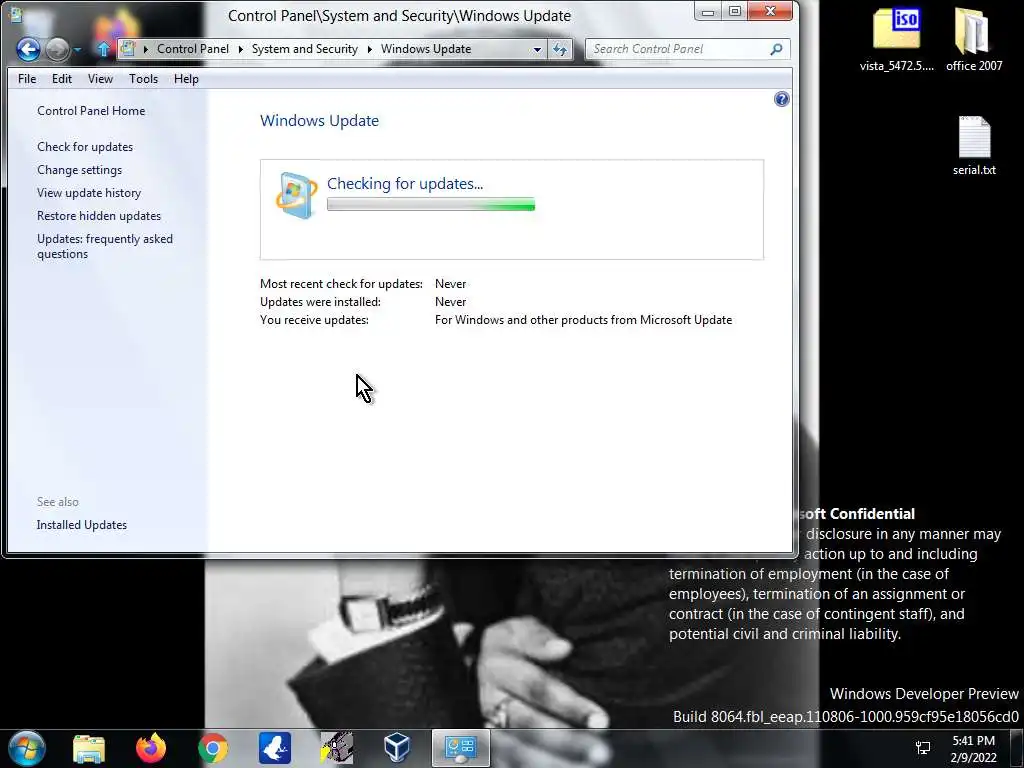Click the address bar Control Panel icon
The image size is (1024, 768).
click(x=129, y=49)
